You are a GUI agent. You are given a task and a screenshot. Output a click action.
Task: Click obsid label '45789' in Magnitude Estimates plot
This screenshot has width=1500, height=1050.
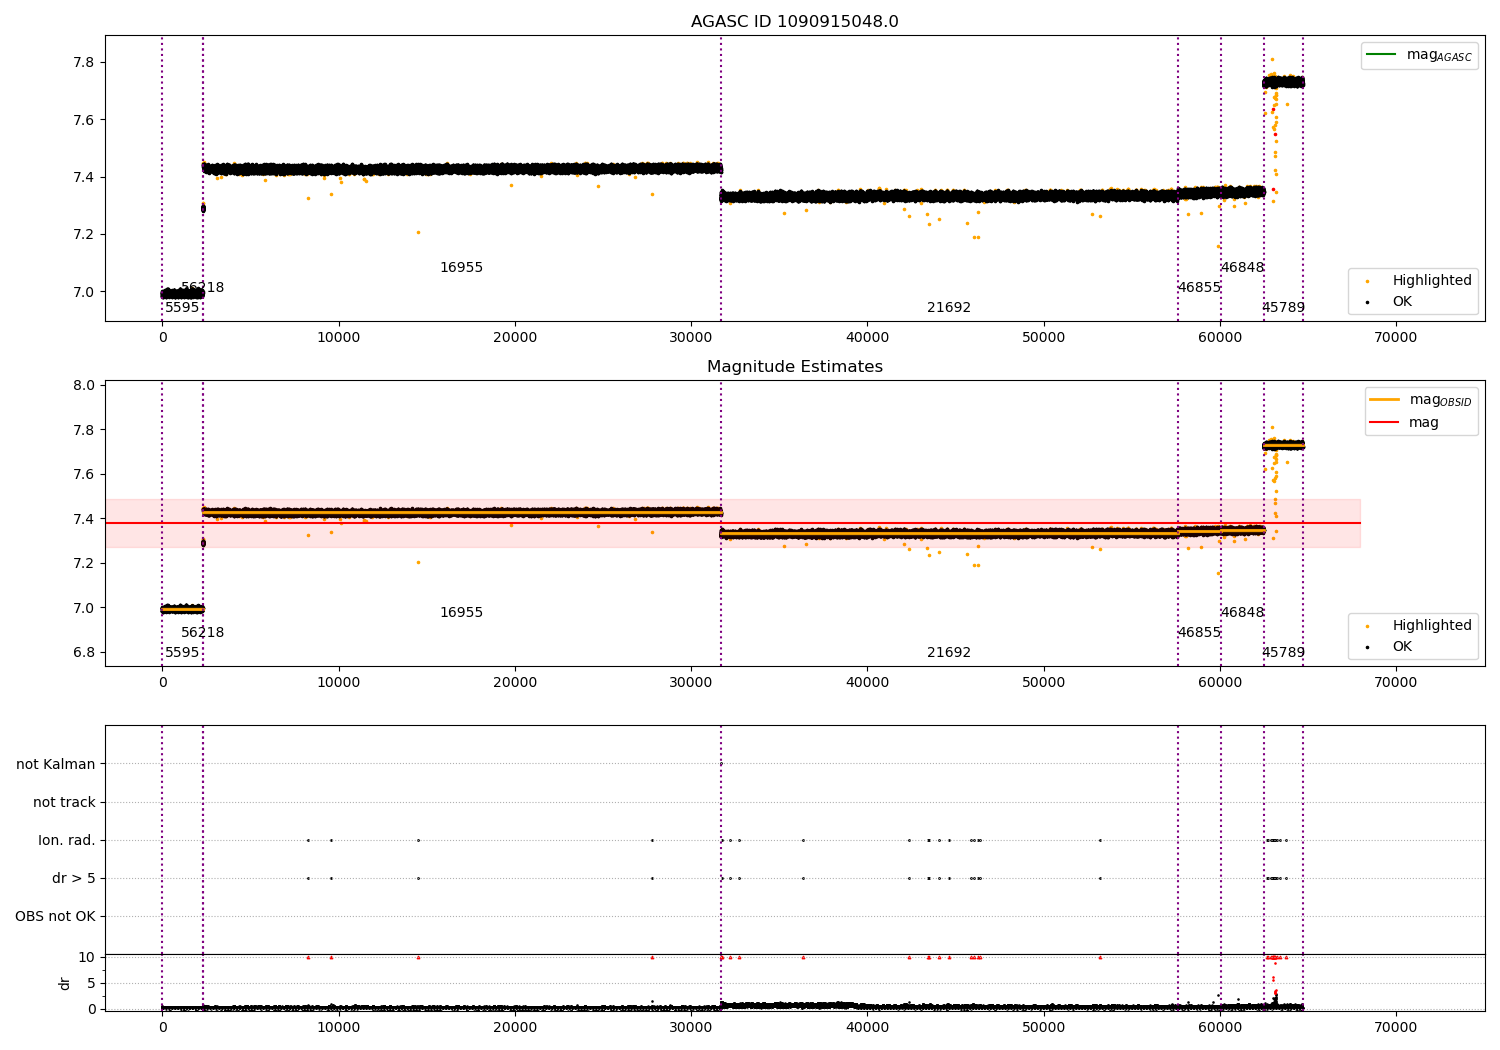[1283, 653]
